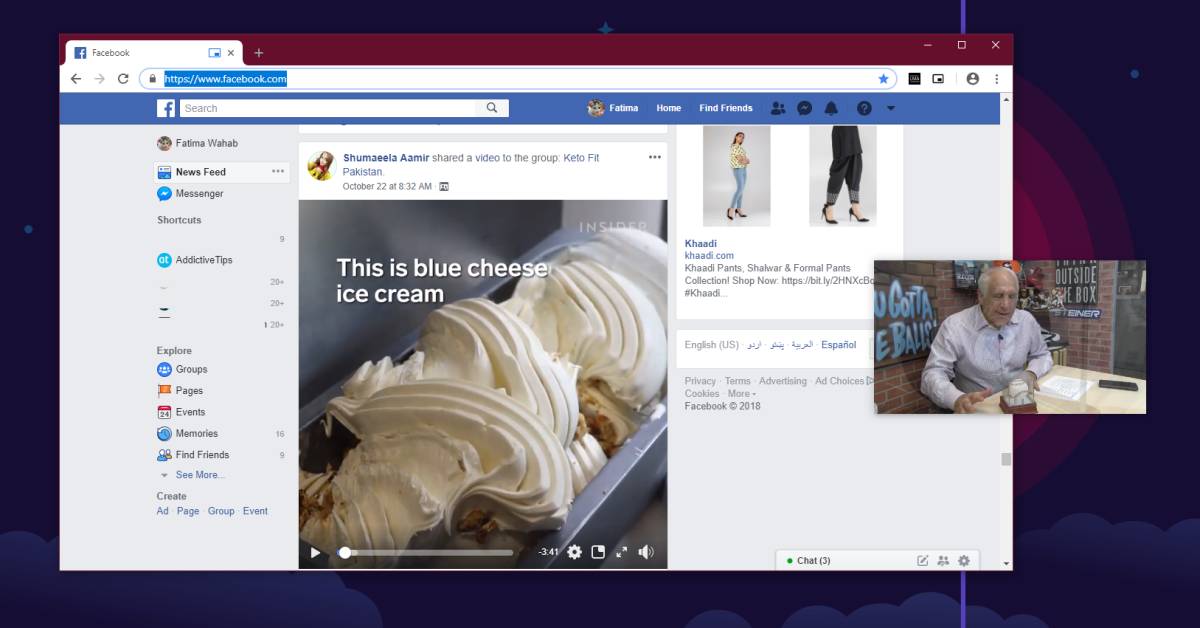Viewport: 1200px width, 628px height.
Task: Select the Facebook browser tab
Action: point(153,53)
